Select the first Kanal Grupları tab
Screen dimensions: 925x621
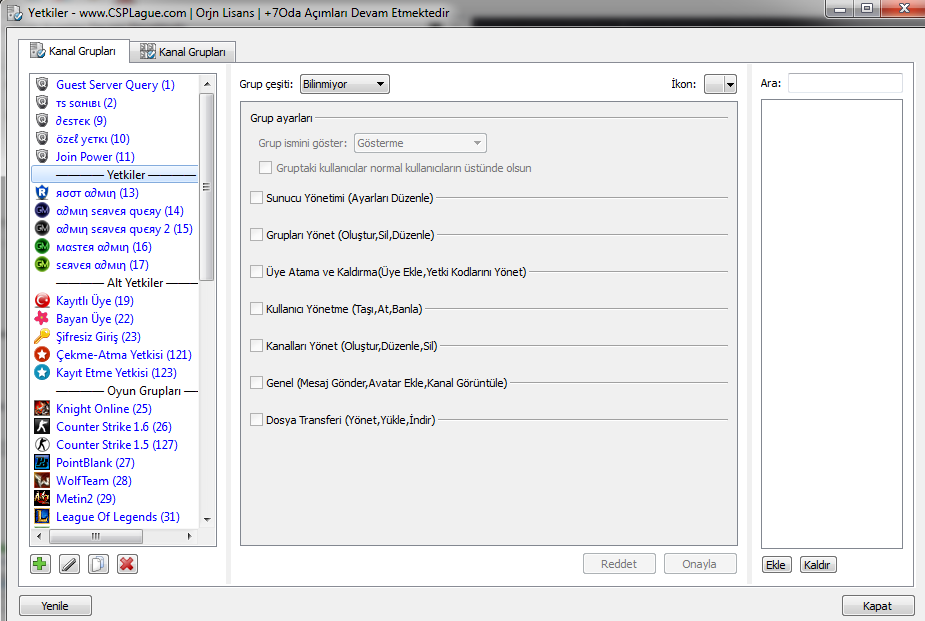(x=73, y=50)
